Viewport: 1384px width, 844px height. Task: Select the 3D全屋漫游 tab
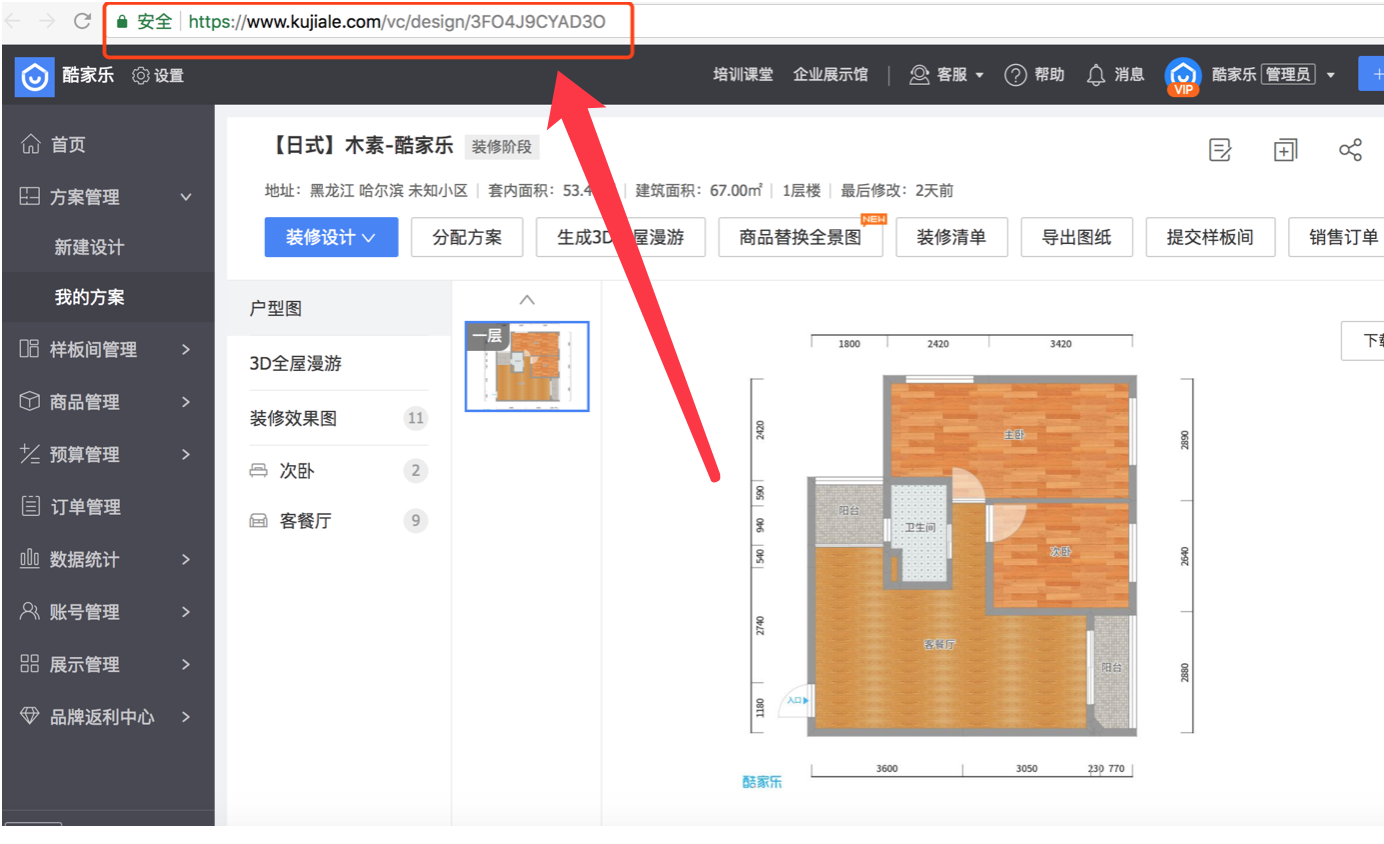340,364
